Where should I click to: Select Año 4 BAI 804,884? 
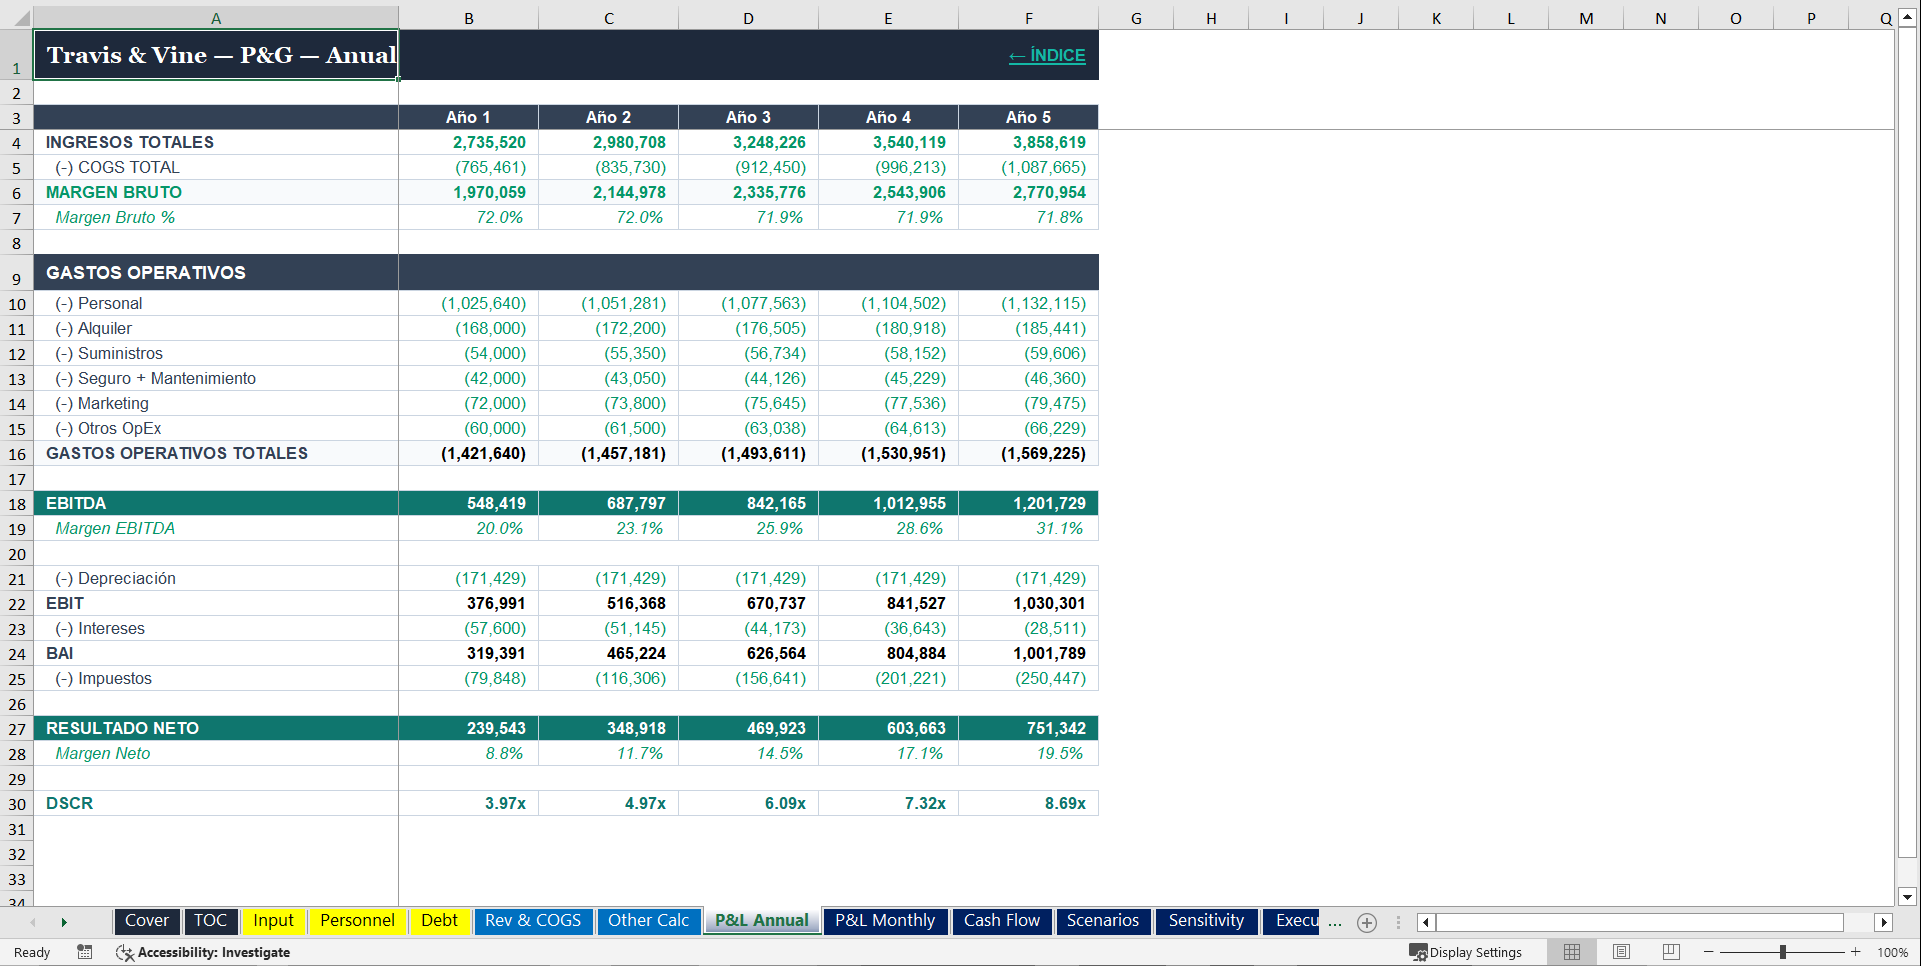pyautogui.click(x=889, y=653)
